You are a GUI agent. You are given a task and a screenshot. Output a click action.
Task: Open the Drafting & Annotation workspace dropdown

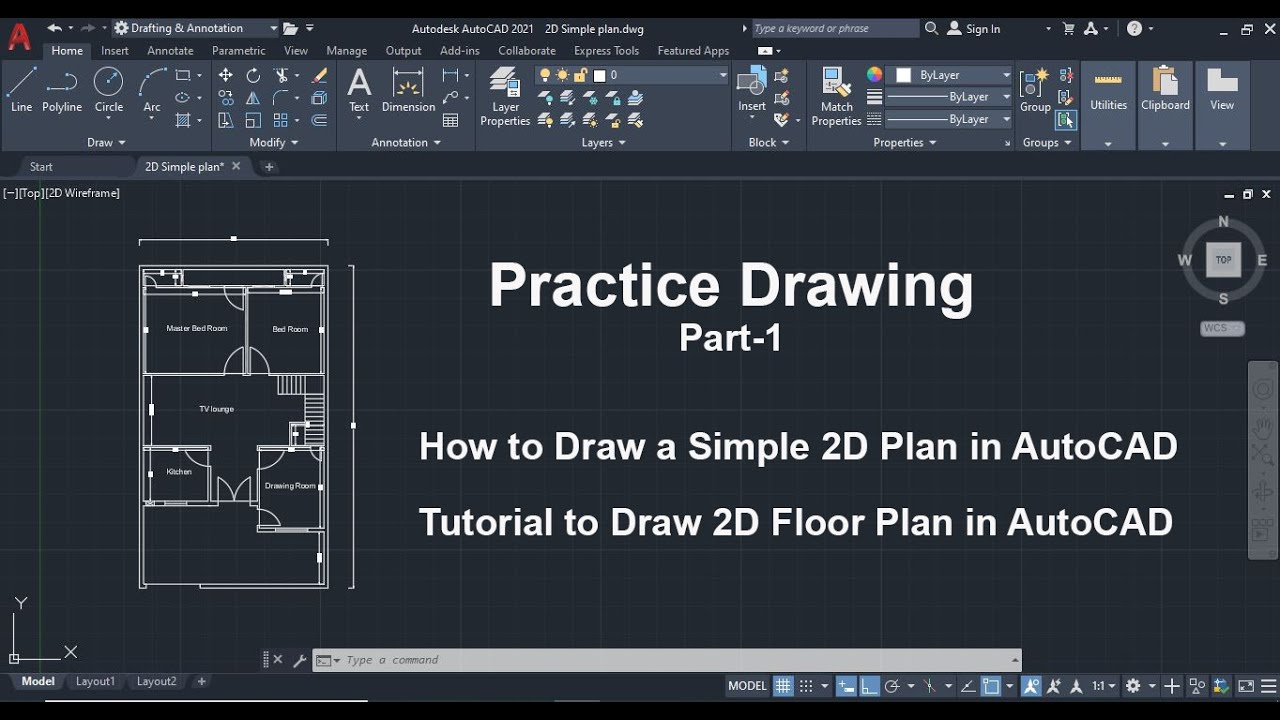tap(196, 28)
